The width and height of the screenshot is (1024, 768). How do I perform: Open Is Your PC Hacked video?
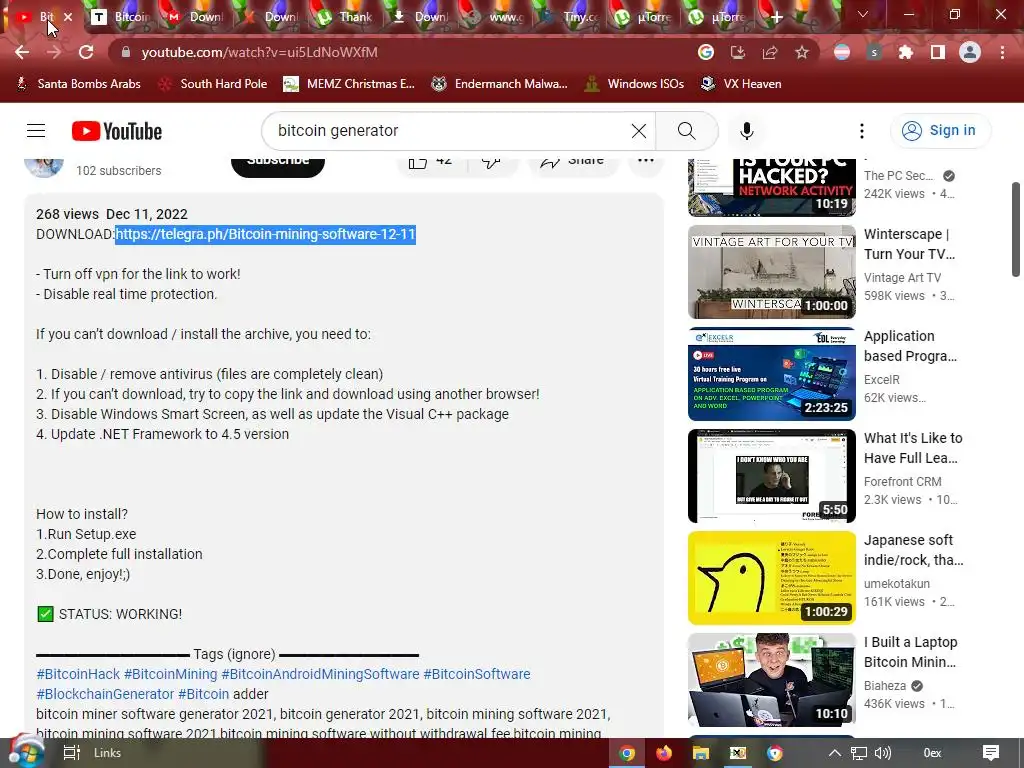coord(771,187)
